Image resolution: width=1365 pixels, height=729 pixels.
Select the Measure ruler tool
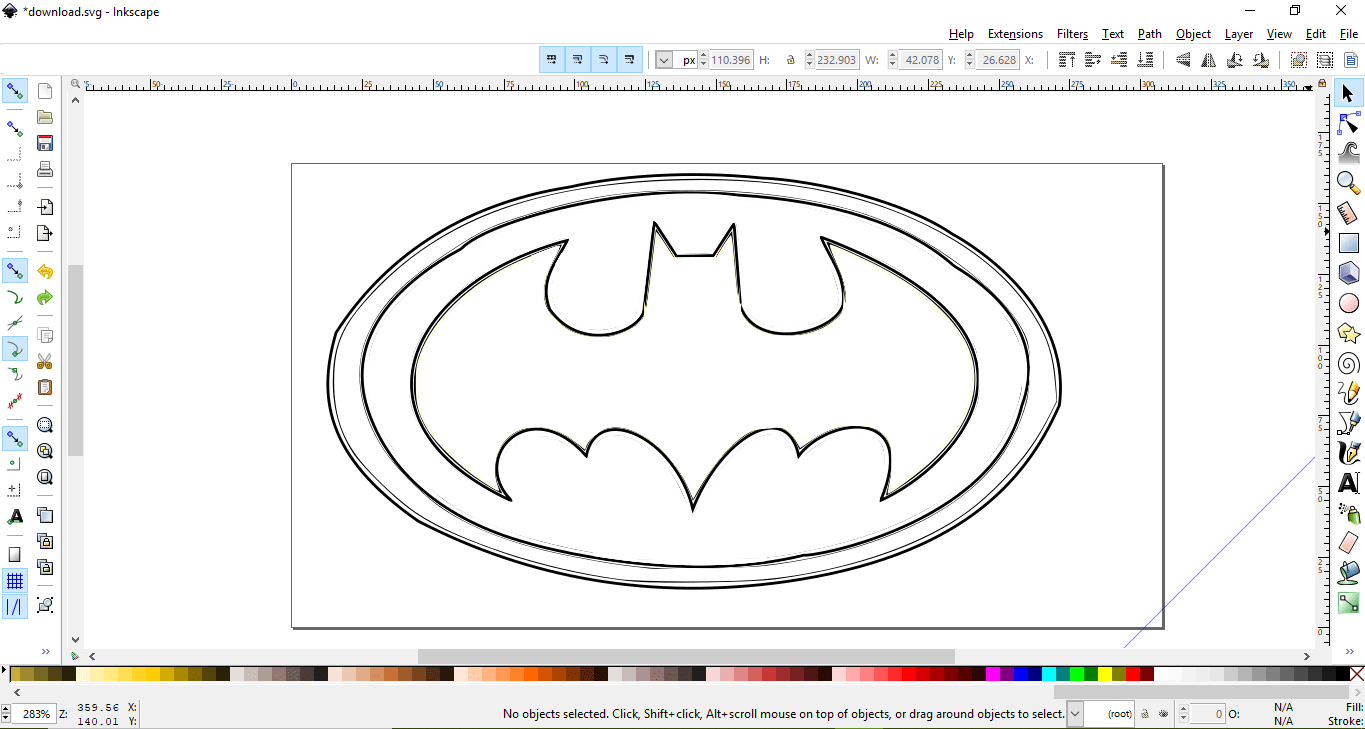point(1348,213)
